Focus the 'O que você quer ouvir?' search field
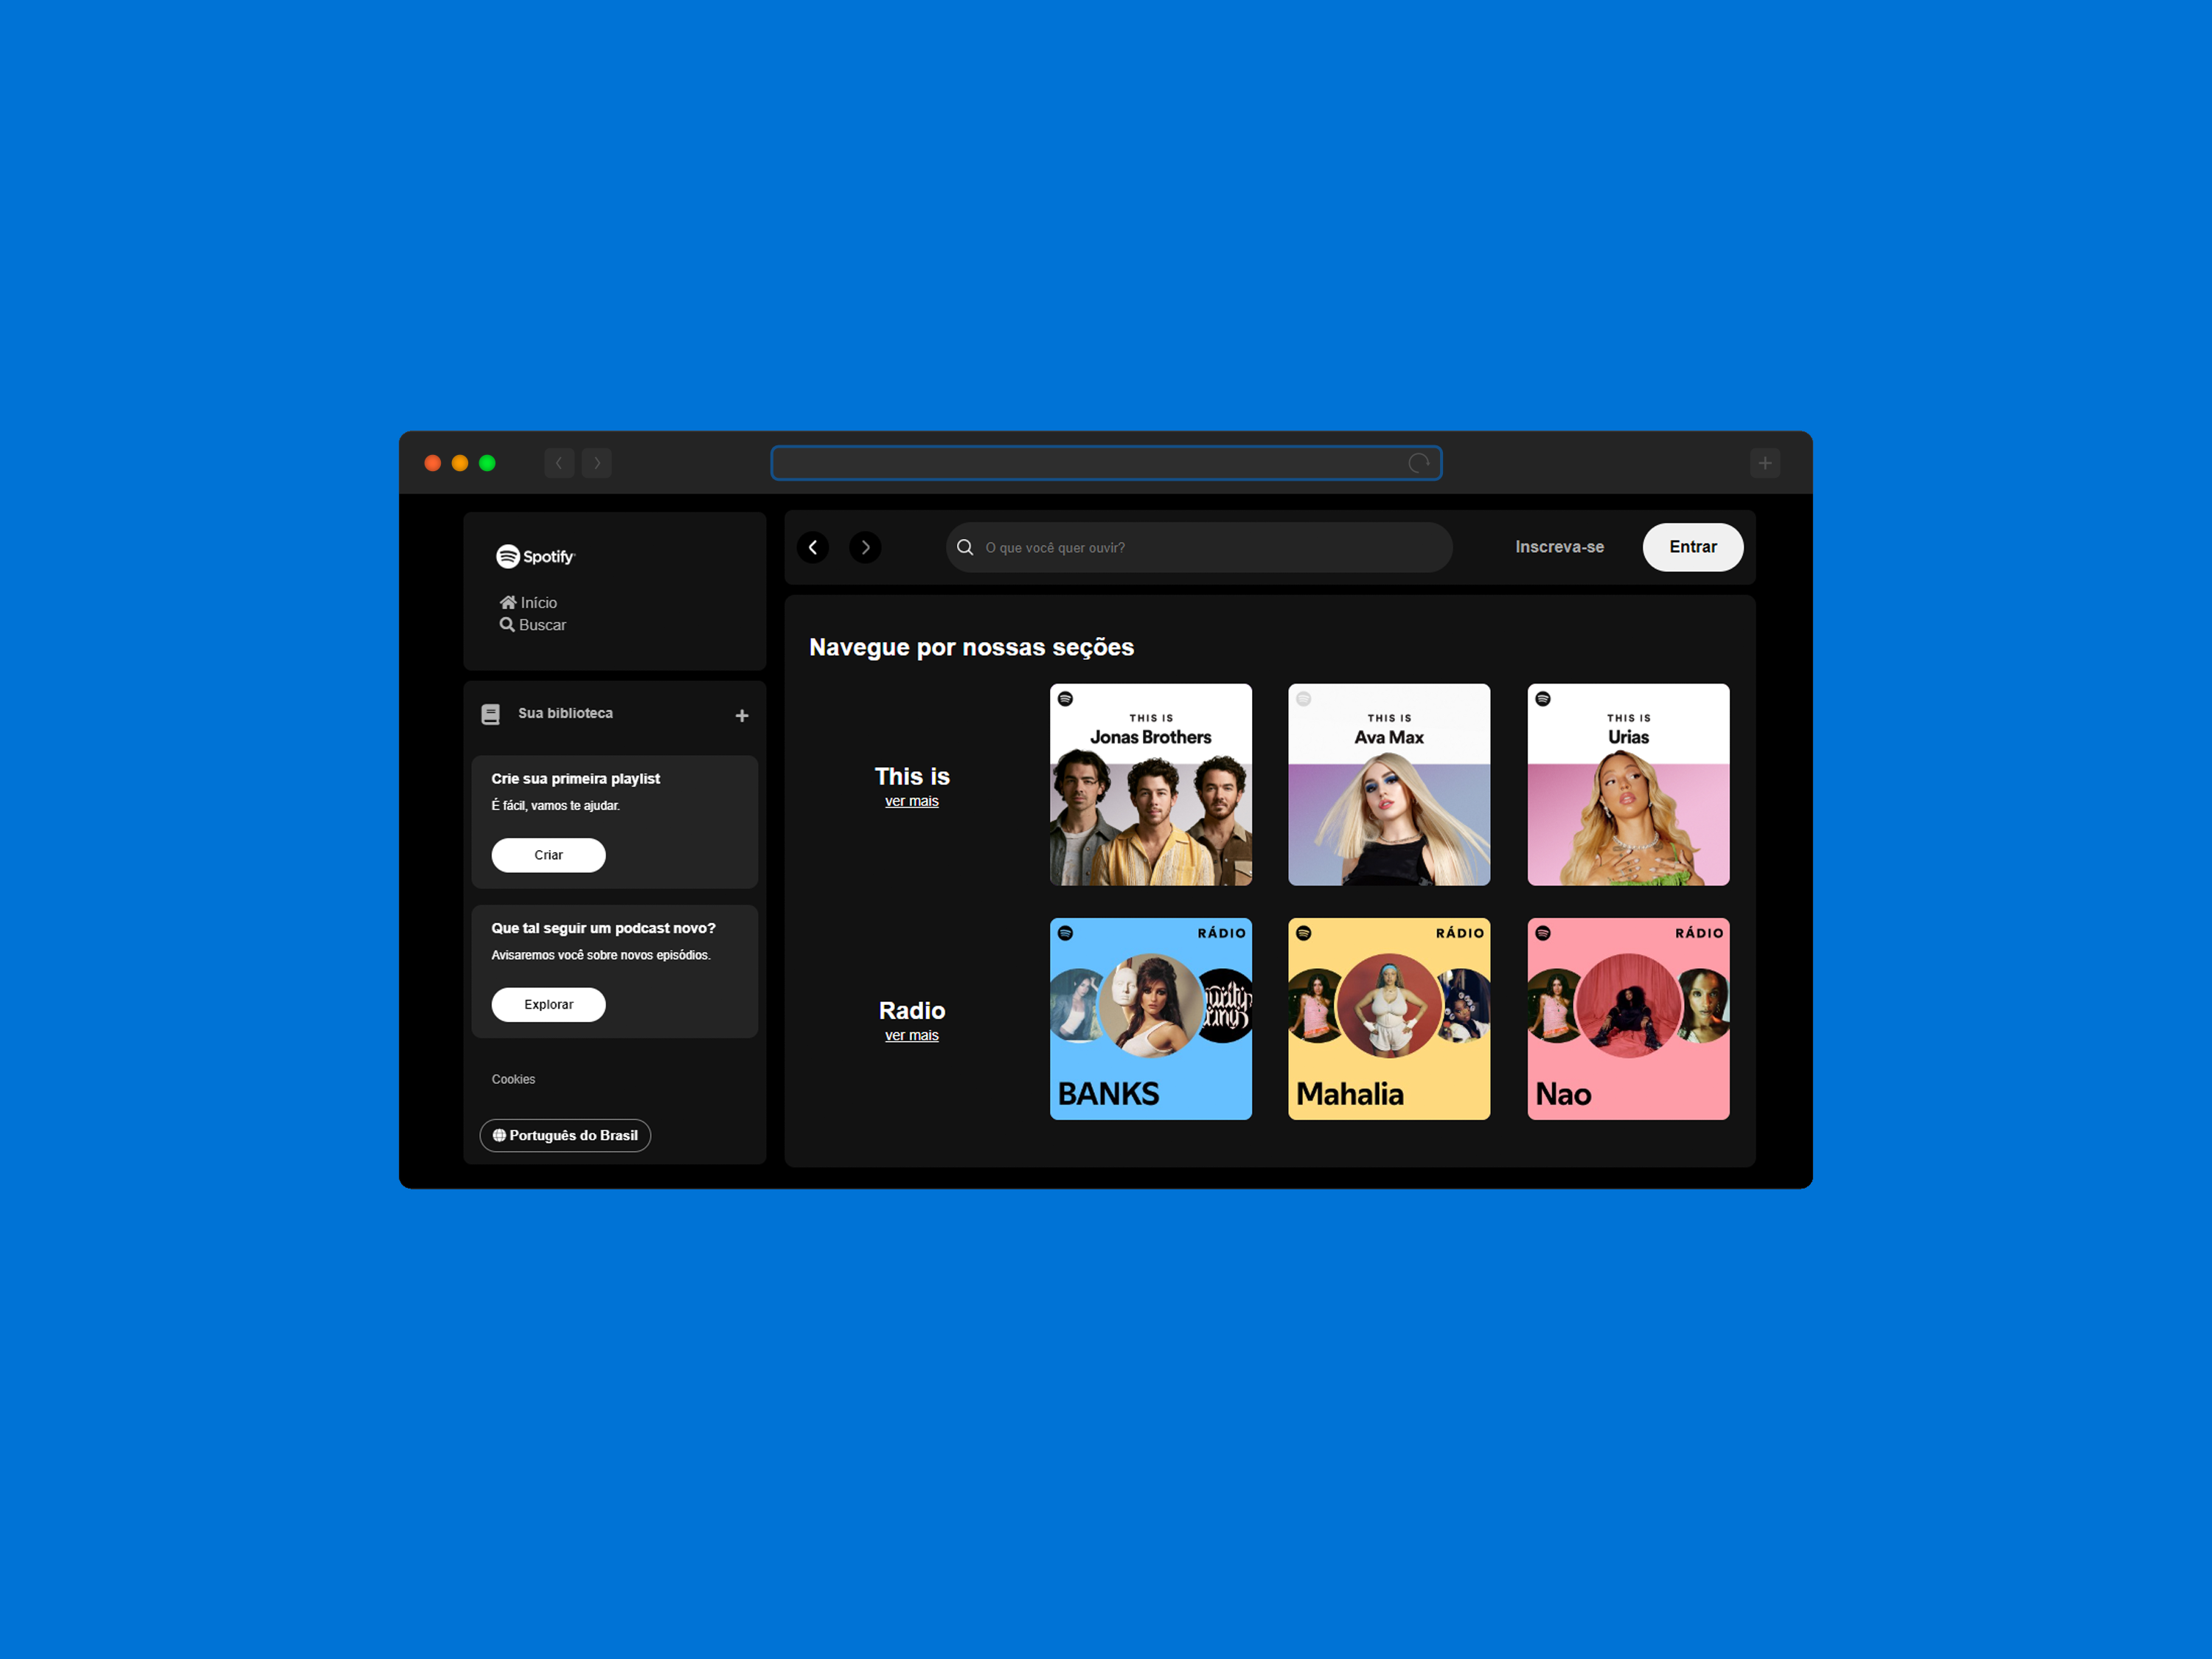This screenshot has width=2212, height=1659. (x=1199, y=547)
